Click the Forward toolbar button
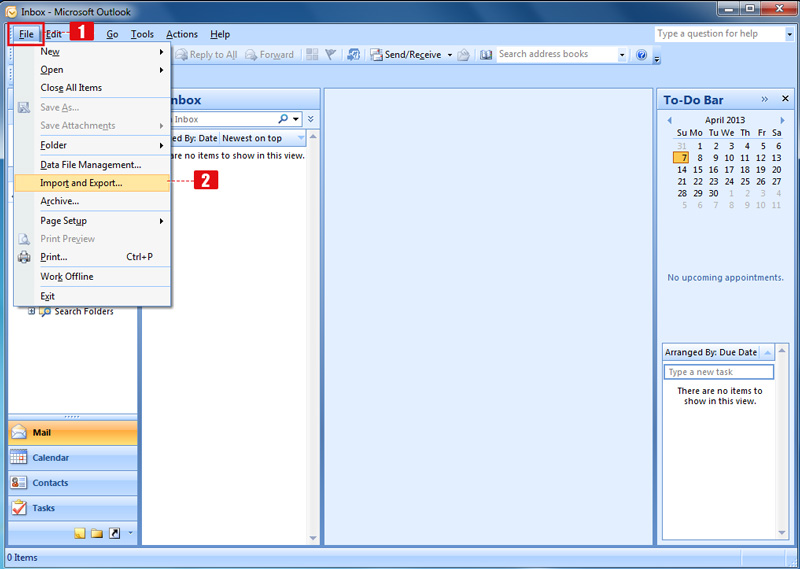 tap(269, 55)
